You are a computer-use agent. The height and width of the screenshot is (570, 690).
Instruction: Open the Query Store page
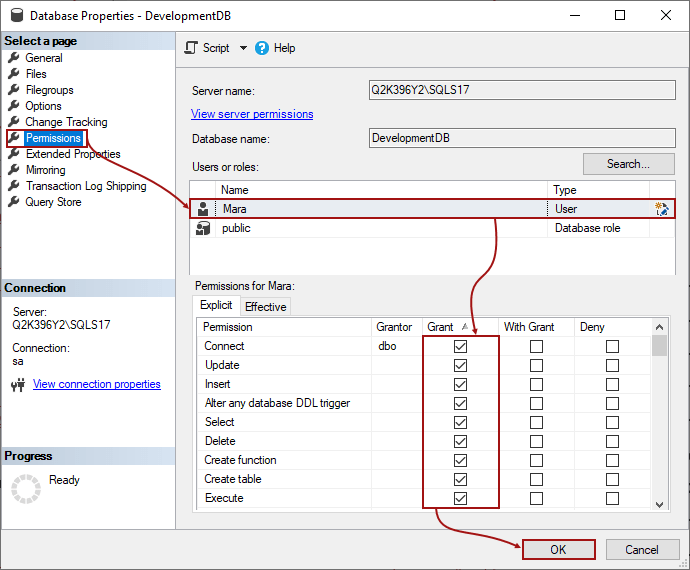point(53,202)
